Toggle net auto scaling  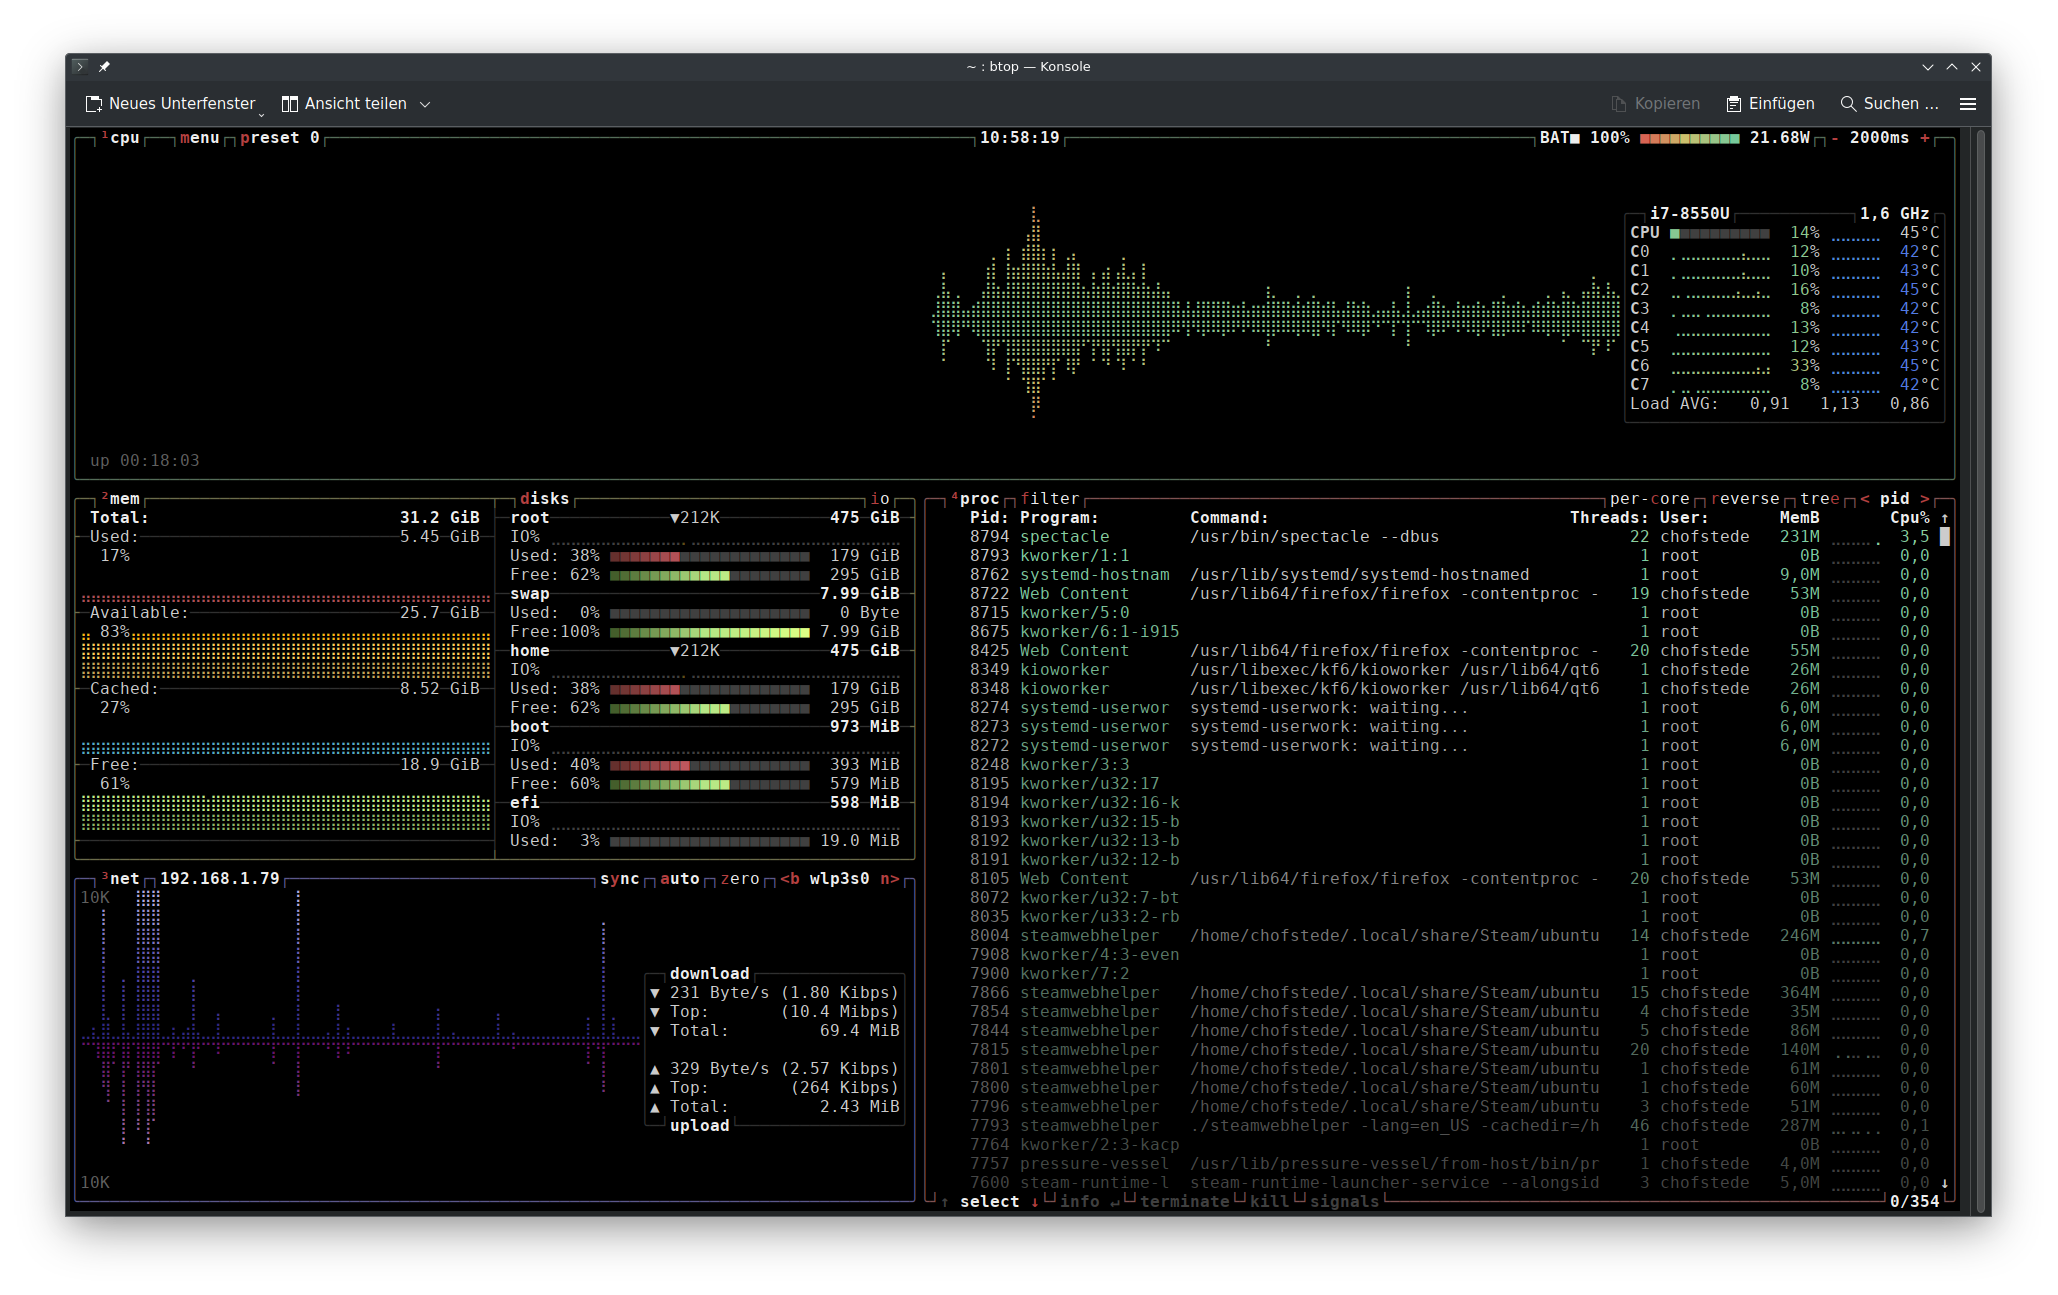[680, 879]
